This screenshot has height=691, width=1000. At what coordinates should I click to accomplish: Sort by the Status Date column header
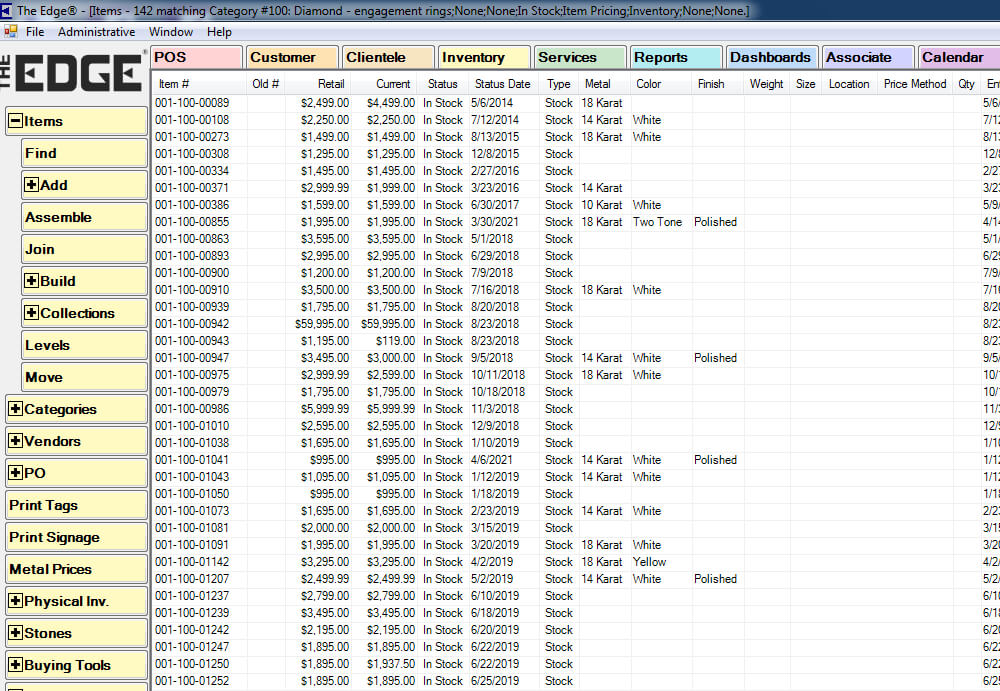503,84
